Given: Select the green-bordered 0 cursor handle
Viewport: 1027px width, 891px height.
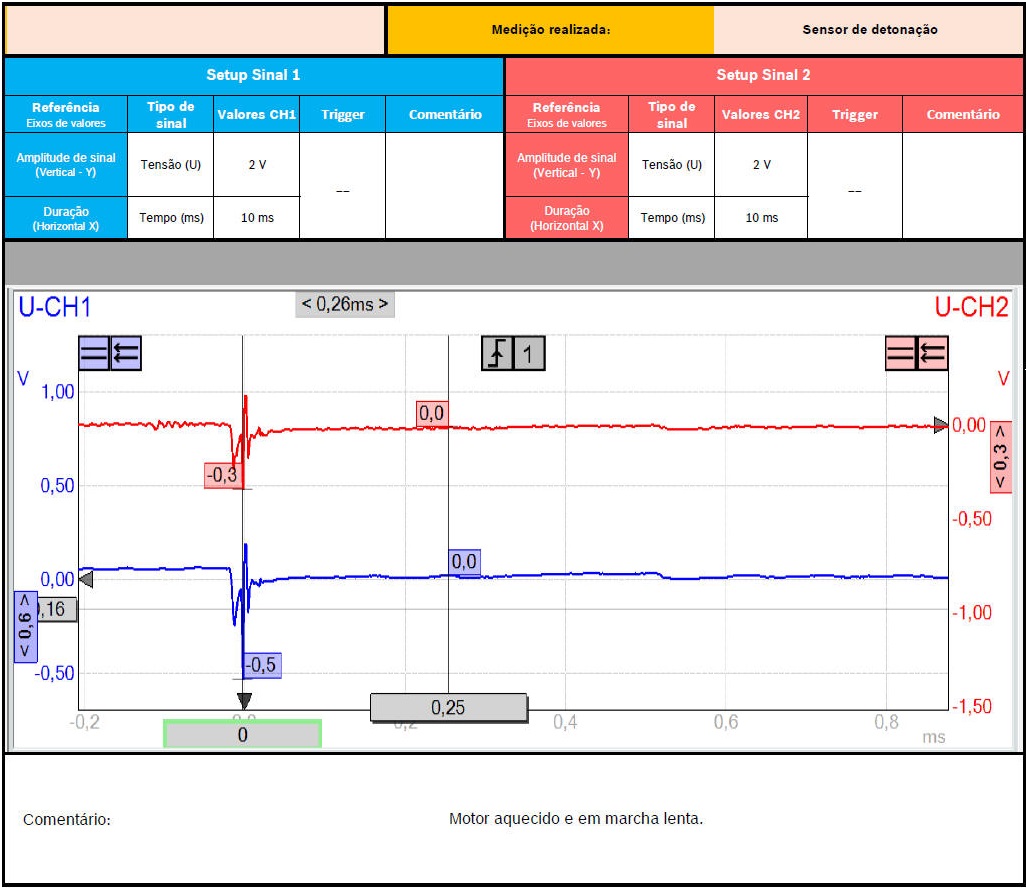Looking at the screenshot, I should (x=242, y=734).
